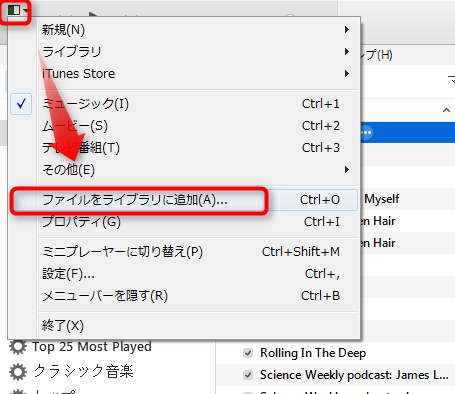Select Rolling In The Deep song row

[335, 353]
